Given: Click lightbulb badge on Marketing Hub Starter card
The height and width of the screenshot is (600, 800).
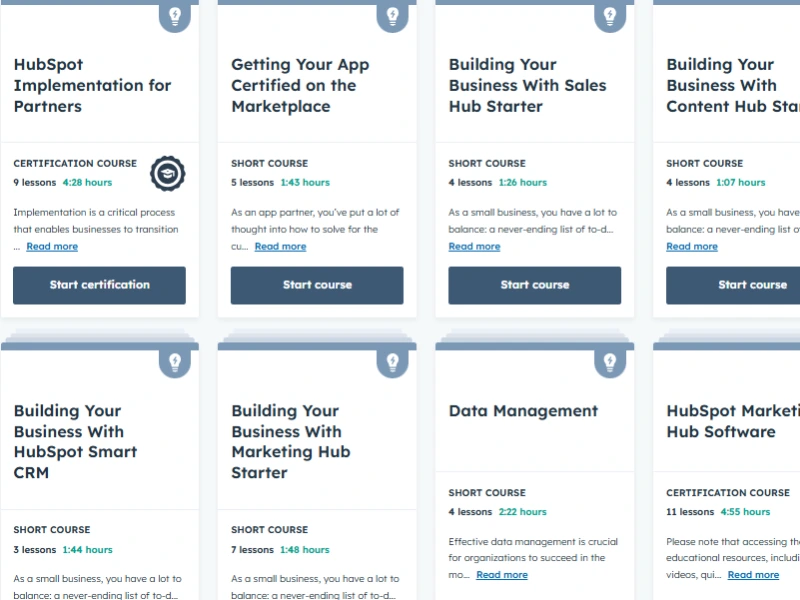Looking at the screenshot, I should coord(392,362).
